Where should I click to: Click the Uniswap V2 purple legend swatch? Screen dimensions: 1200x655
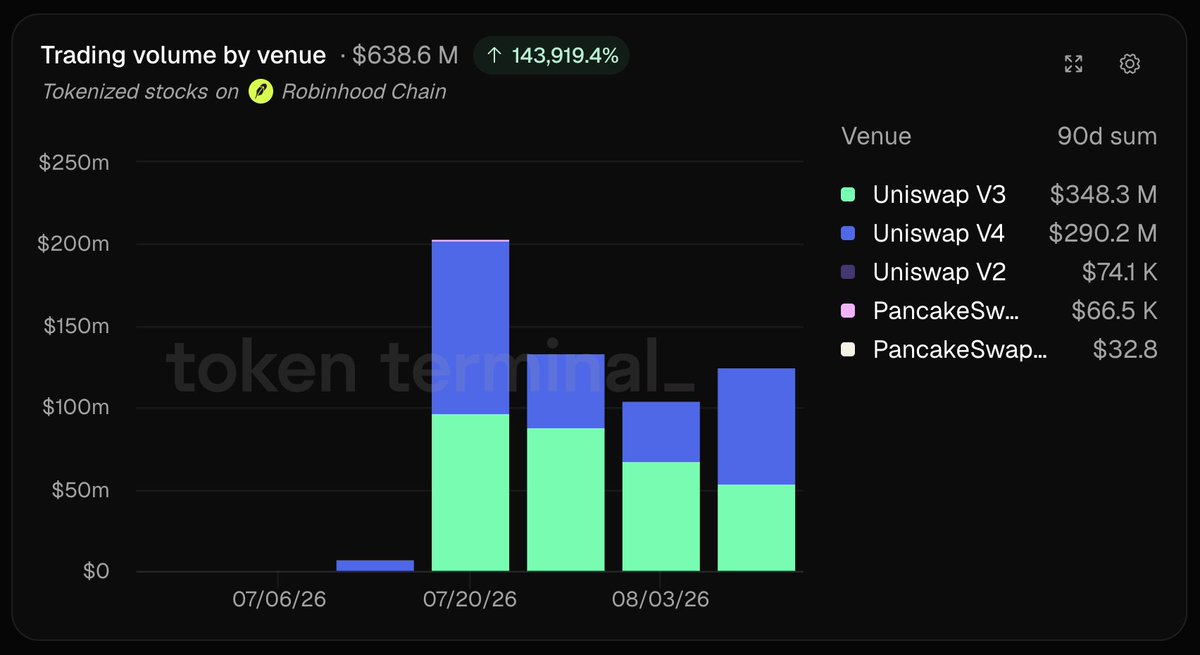(849, 272)
